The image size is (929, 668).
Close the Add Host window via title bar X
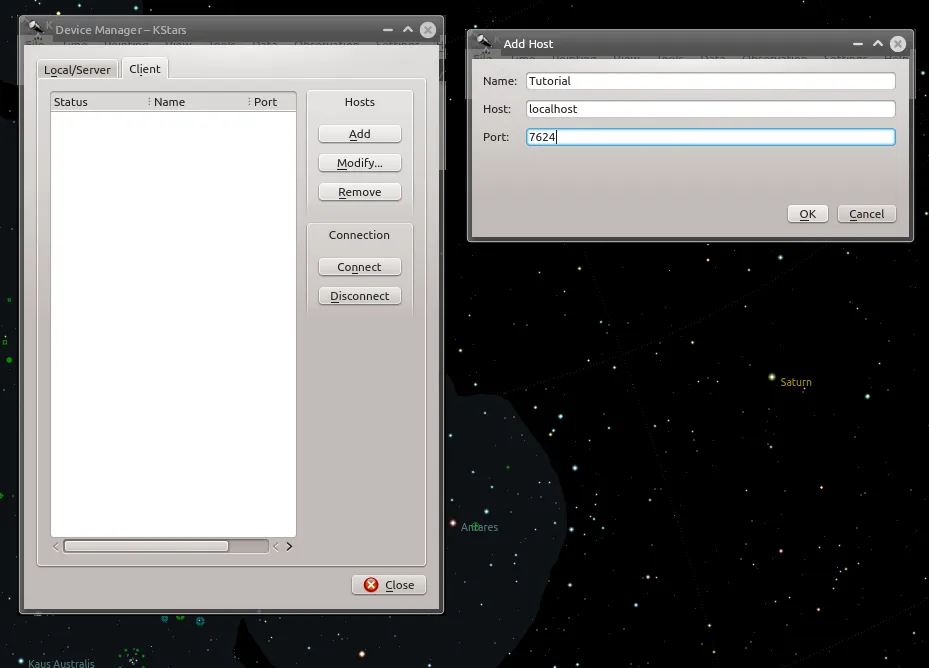pos(898,44)
